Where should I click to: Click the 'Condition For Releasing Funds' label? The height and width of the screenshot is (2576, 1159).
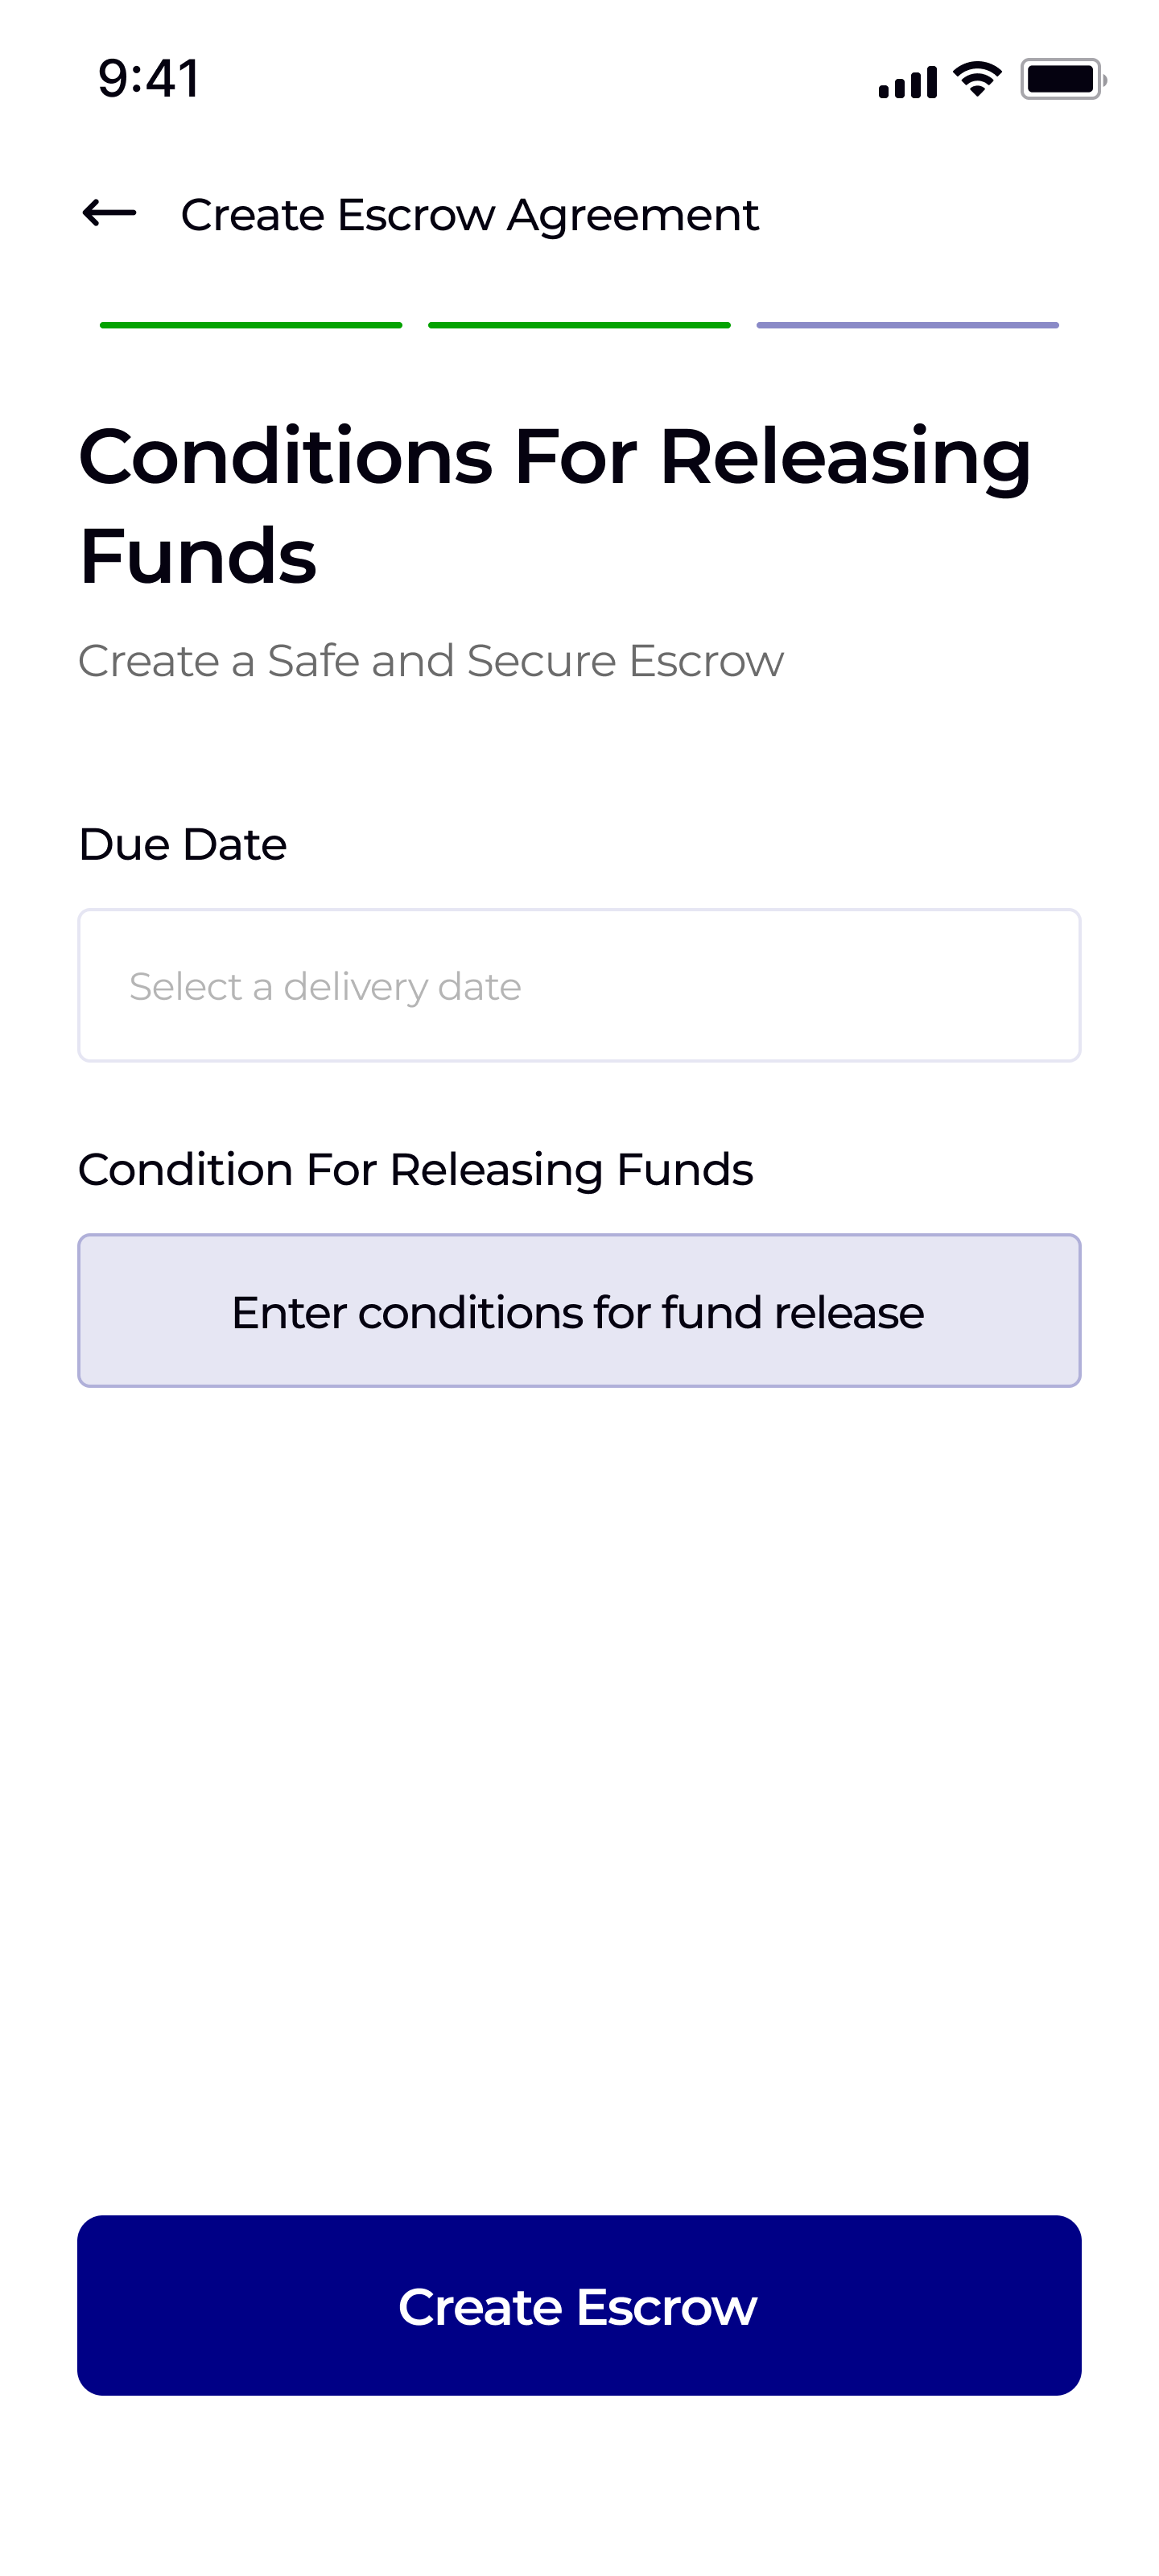click(x=415, y=1170)
